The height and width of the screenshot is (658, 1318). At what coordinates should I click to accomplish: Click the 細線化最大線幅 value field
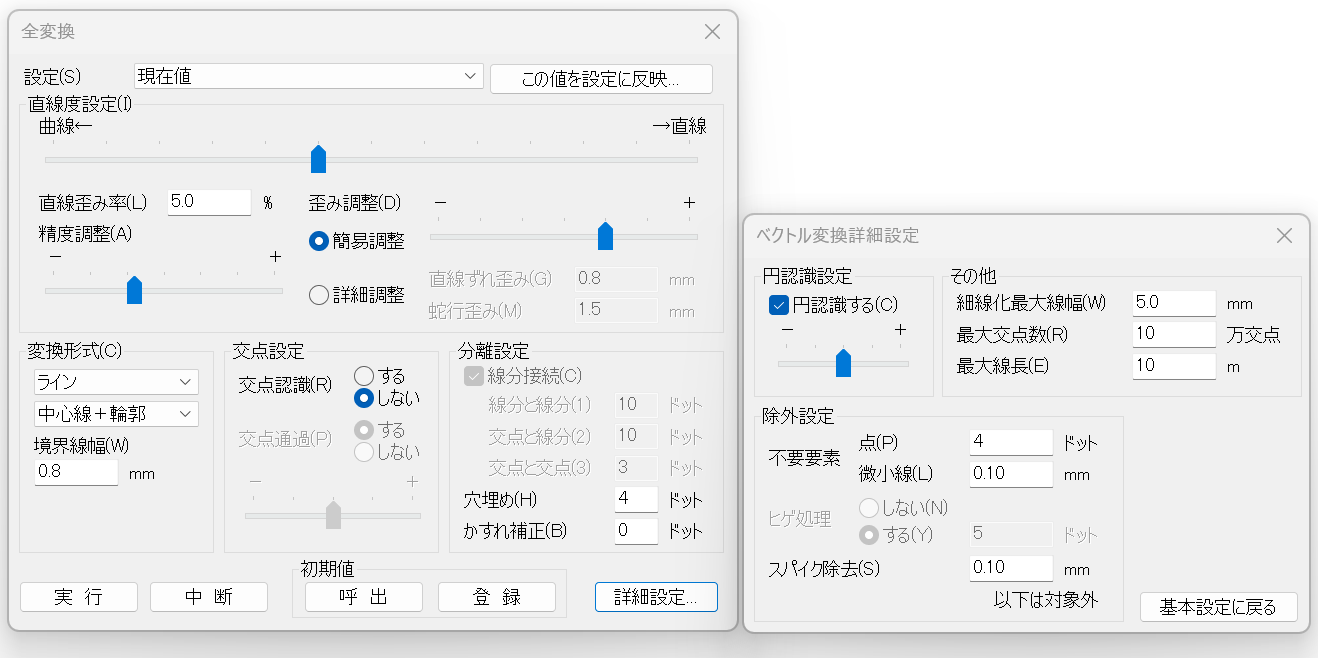[1174, 303]
